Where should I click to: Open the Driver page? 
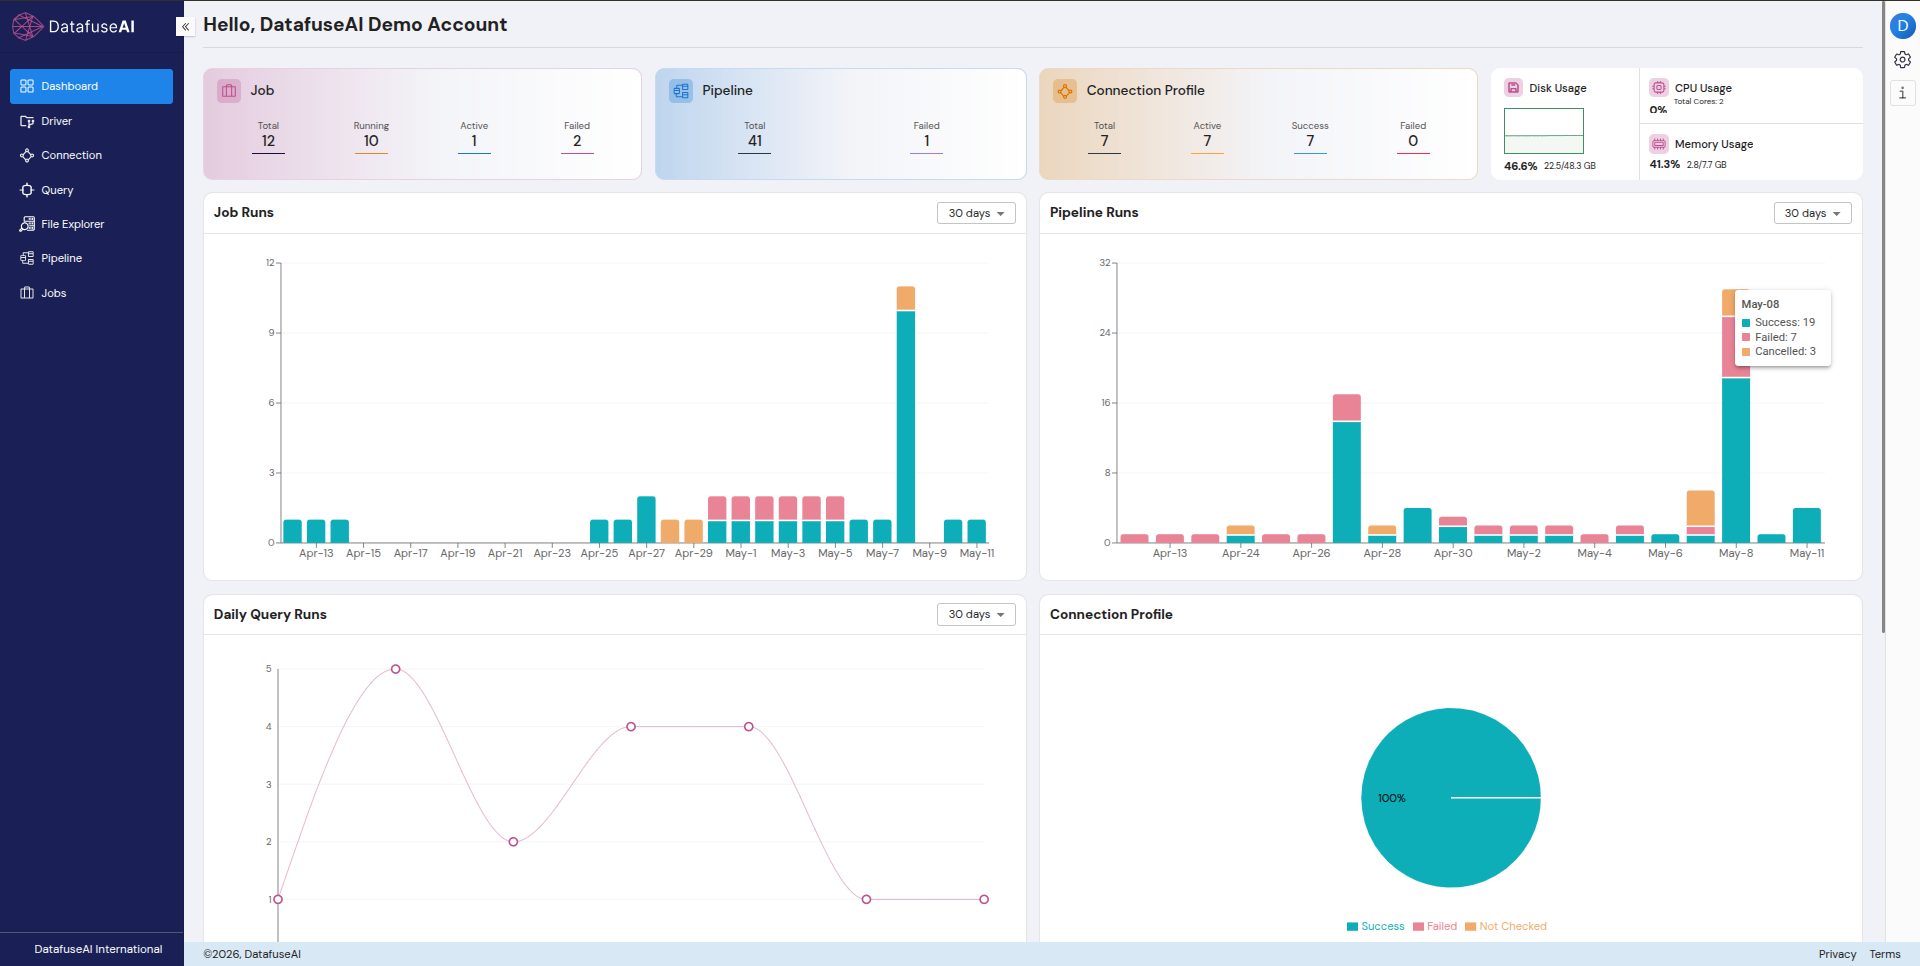91,121
